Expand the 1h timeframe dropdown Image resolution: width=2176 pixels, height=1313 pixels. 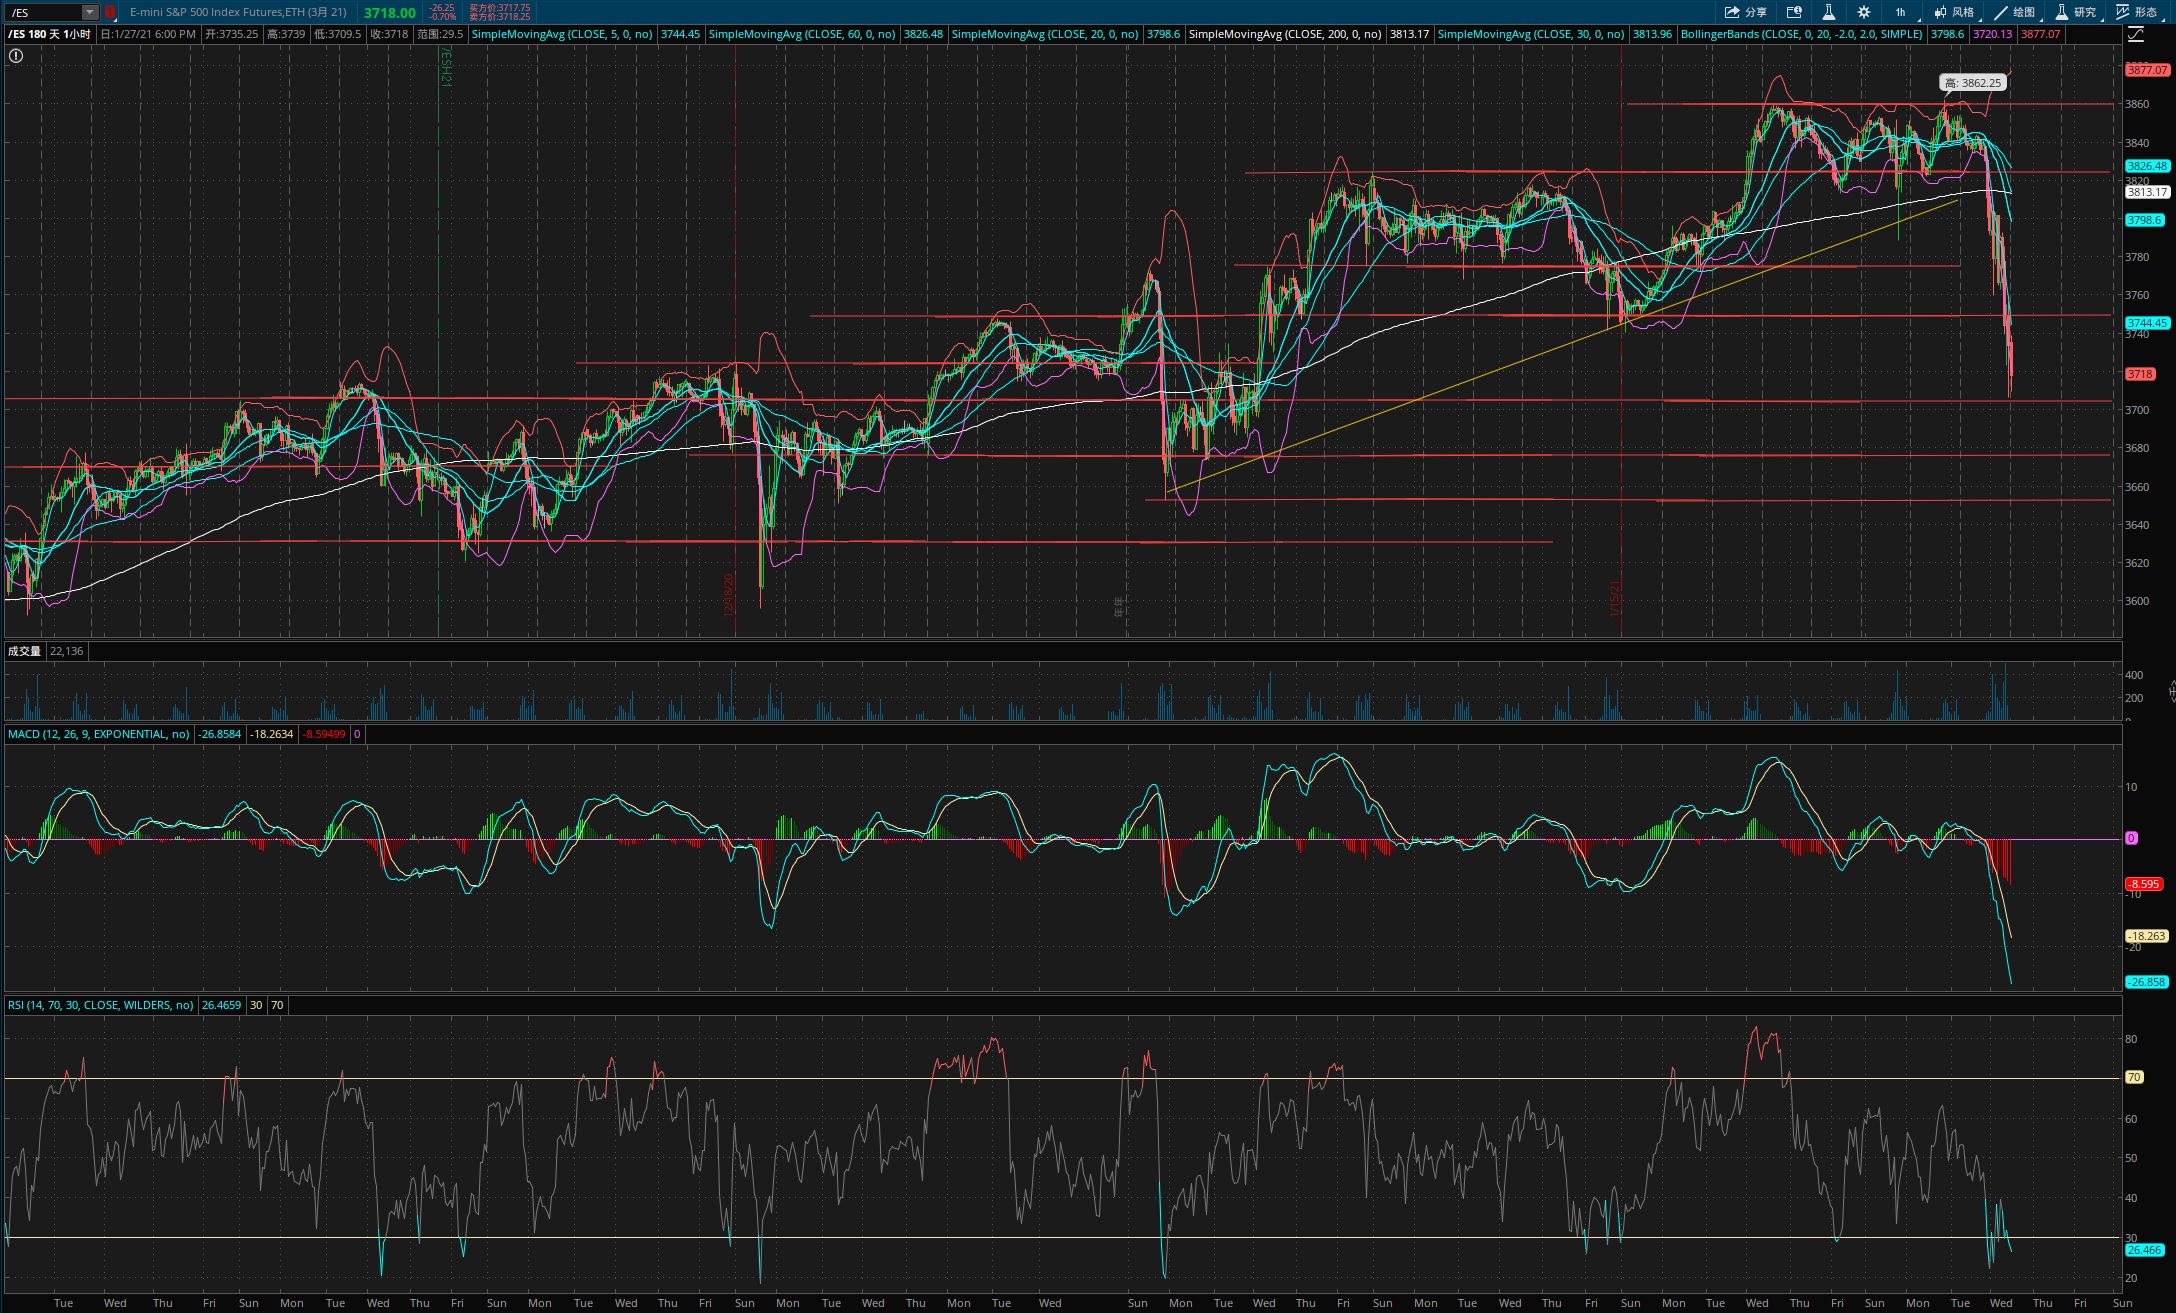click(1901, 12)
